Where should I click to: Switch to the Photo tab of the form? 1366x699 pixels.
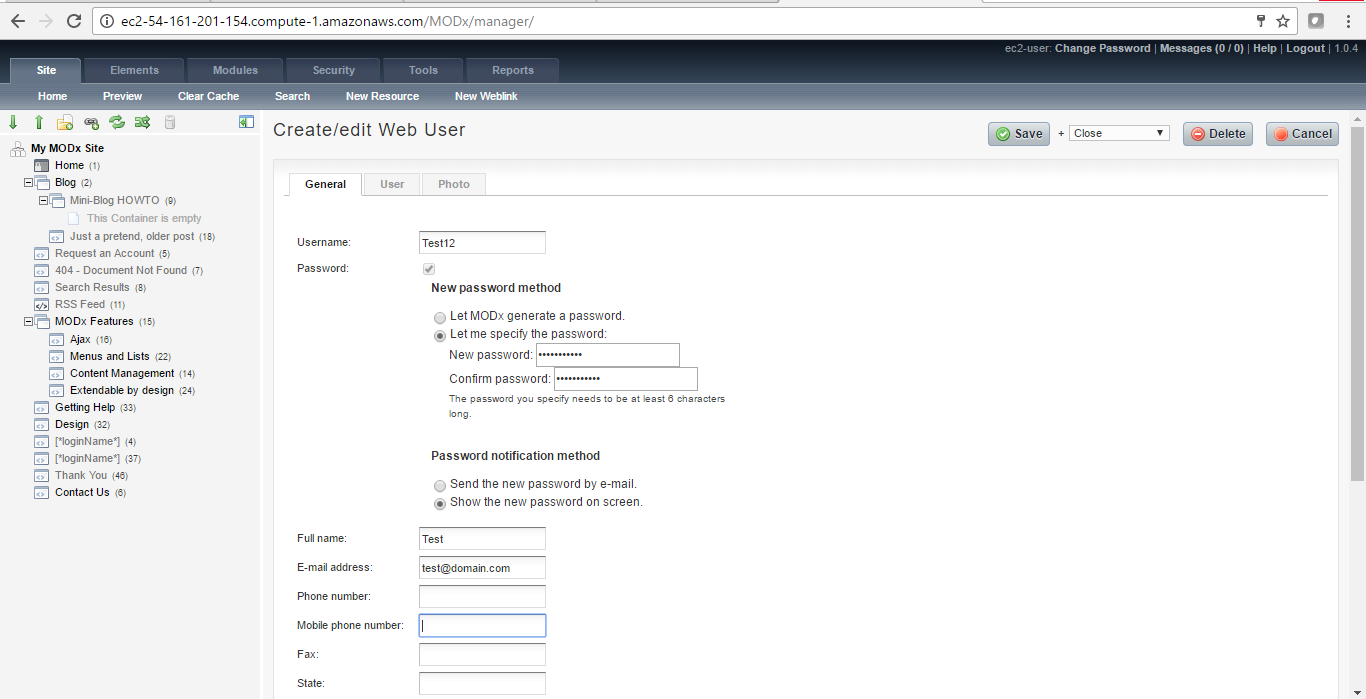click(x=454, y=184)
